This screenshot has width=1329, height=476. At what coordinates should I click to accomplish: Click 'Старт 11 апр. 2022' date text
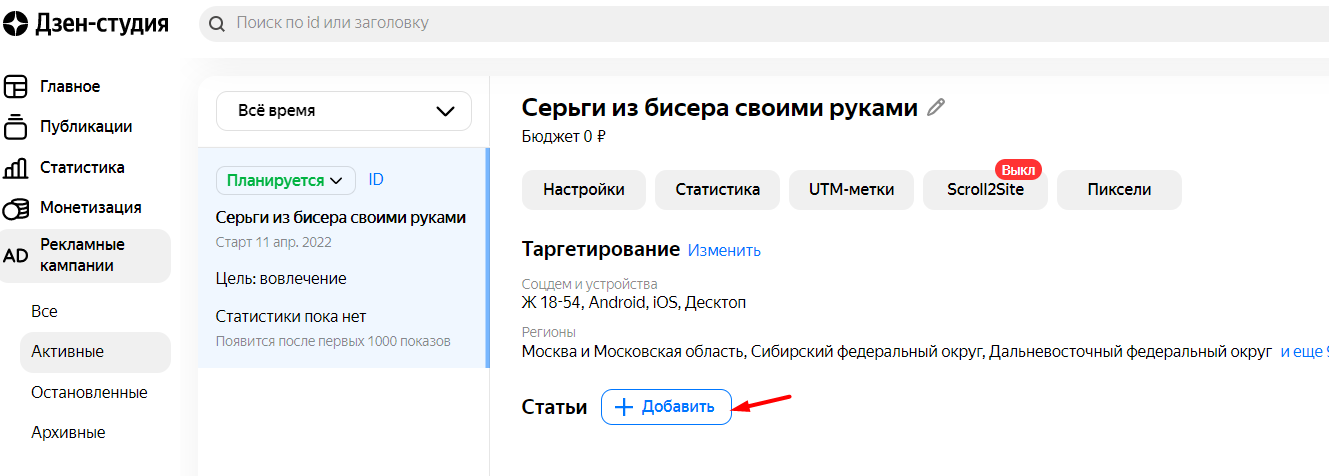[x=274, y=242]
